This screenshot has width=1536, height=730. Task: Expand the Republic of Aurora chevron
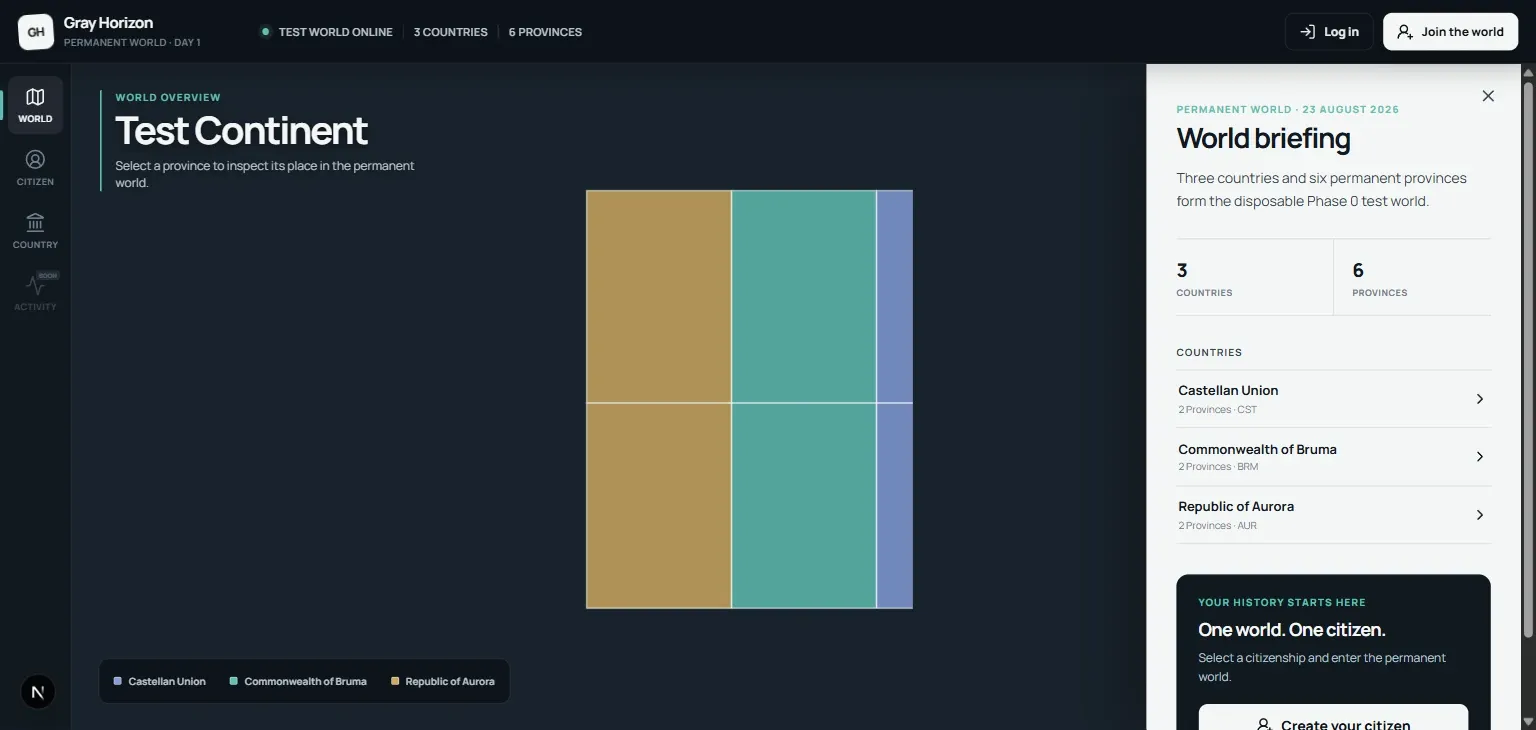pyautogui.click(x=1480, y=515)
